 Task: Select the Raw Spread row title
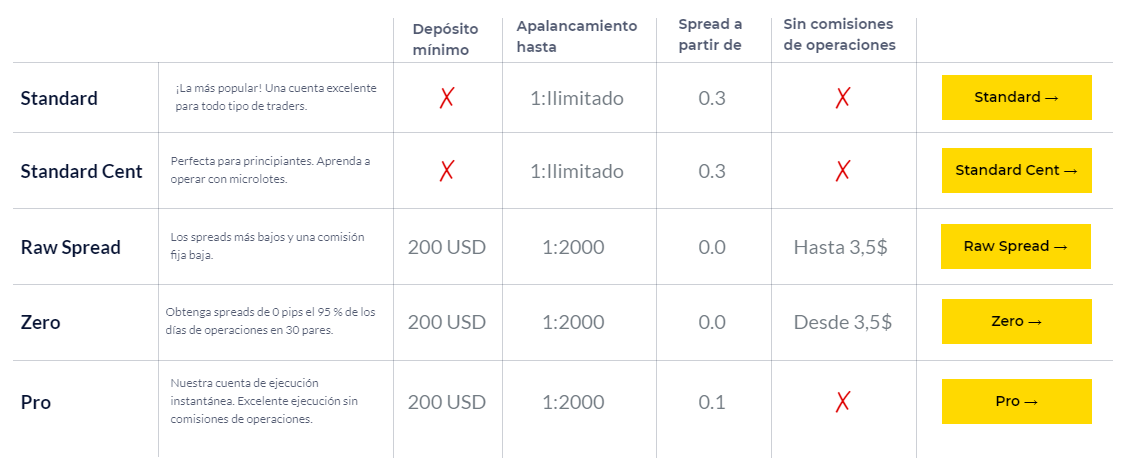(x=71, y=247)
